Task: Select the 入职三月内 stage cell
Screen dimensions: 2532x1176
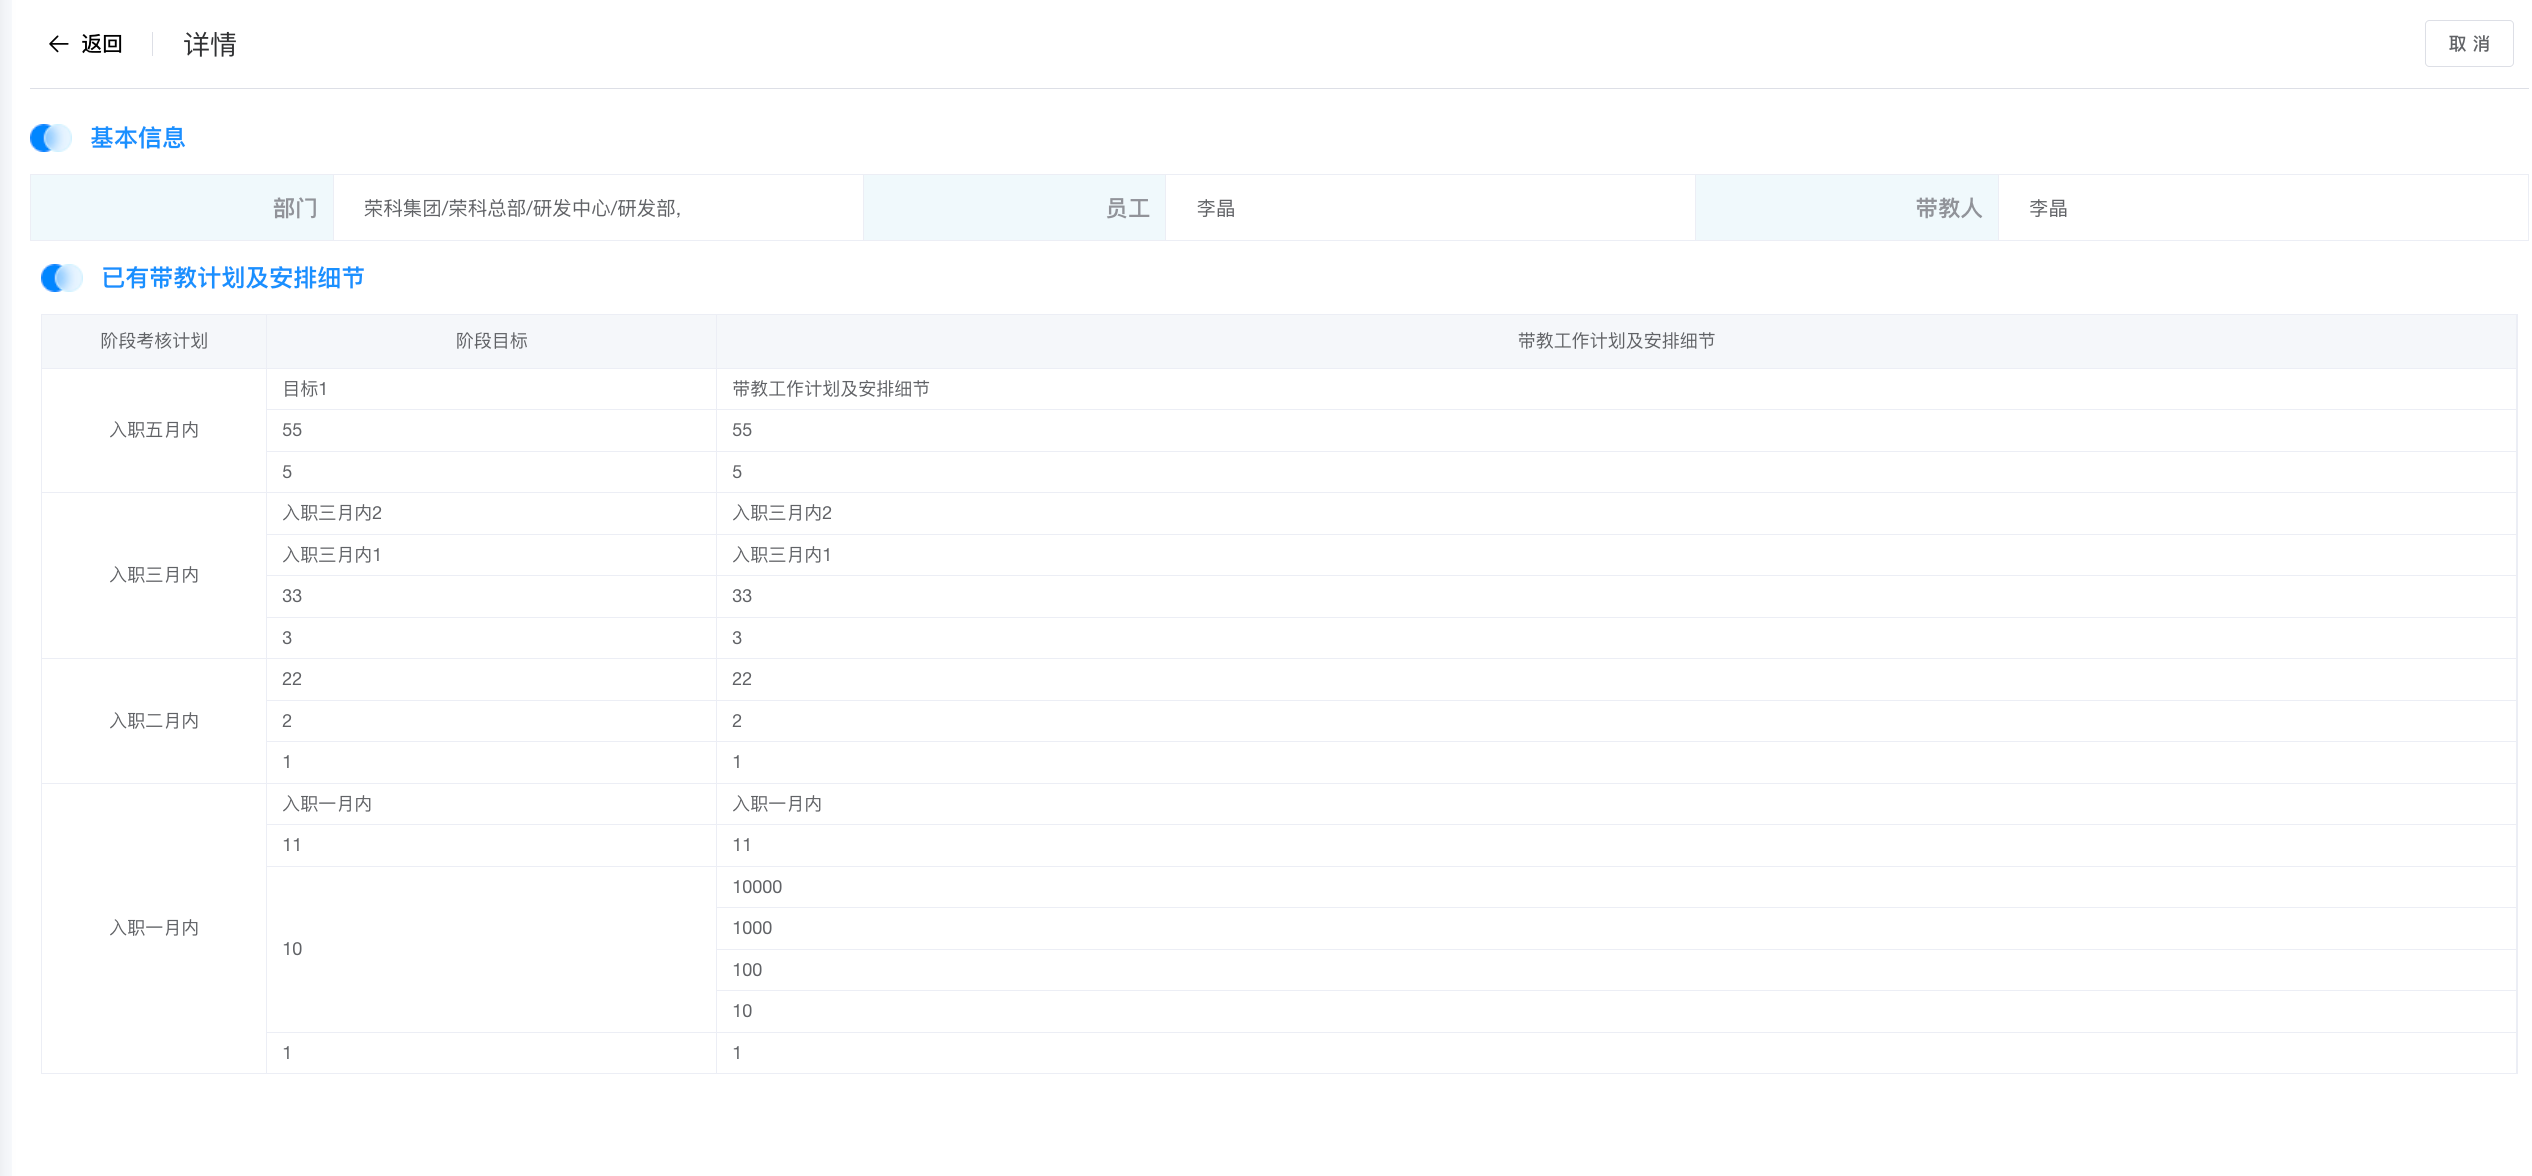Action: point(154,575)
